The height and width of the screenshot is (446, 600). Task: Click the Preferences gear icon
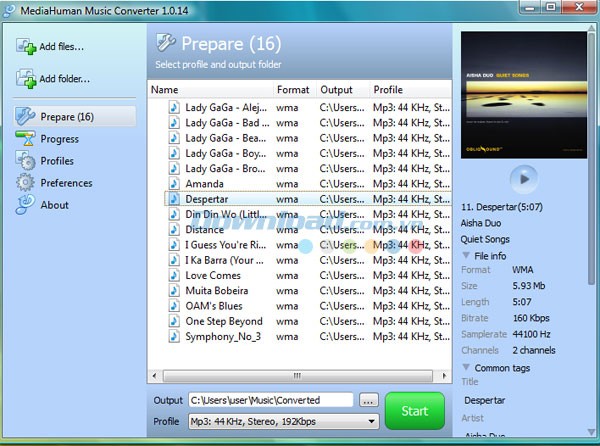pyautogui.click(x=25, y=182)
